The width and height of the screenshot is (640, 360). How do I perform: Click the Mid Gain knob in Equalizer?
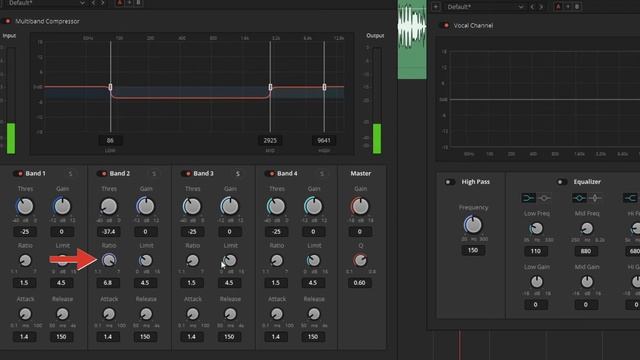coord(587,282)
